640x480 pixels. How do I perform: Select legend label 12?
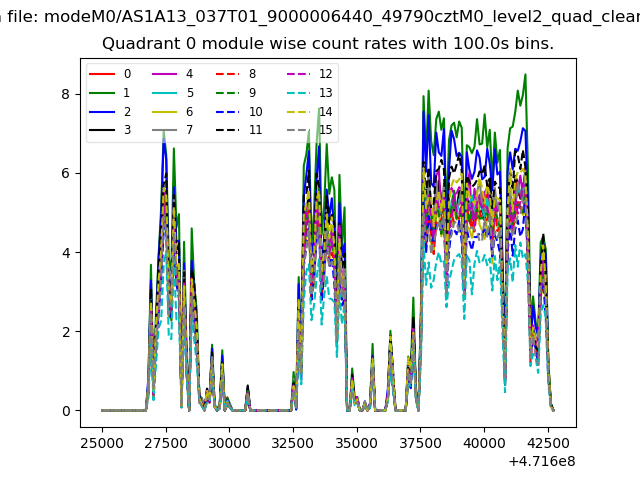(x=325, y=74)
